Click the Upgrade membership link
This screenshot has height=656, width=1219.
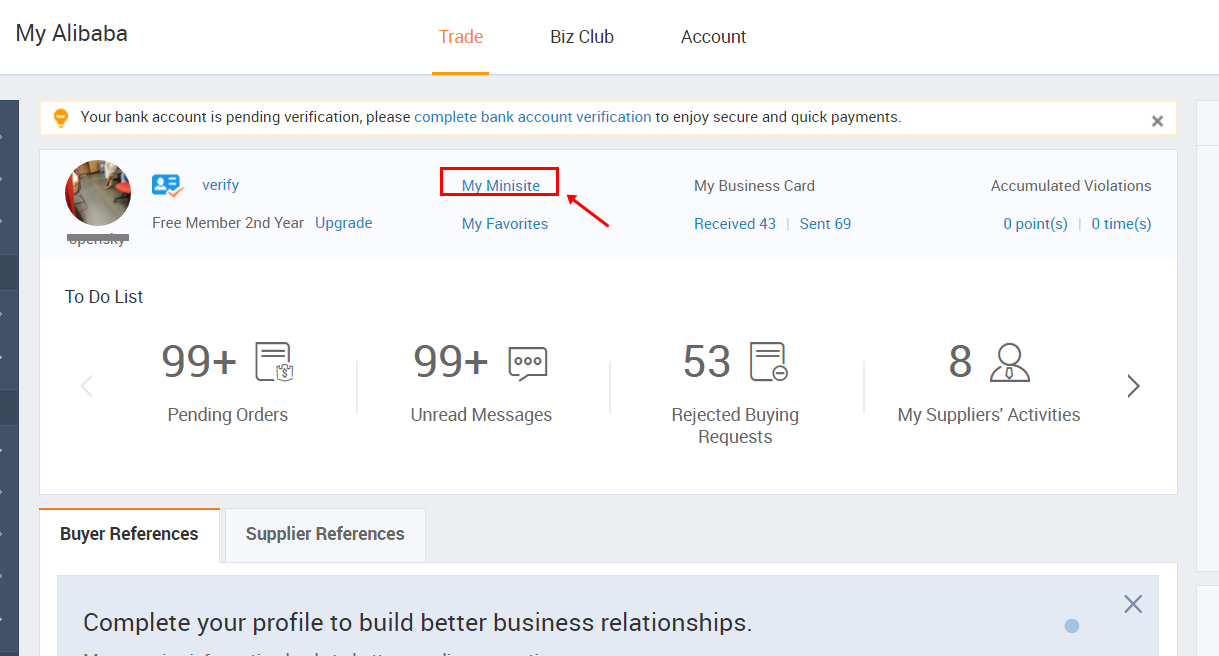pyautogui.click(x=344, y=223)
